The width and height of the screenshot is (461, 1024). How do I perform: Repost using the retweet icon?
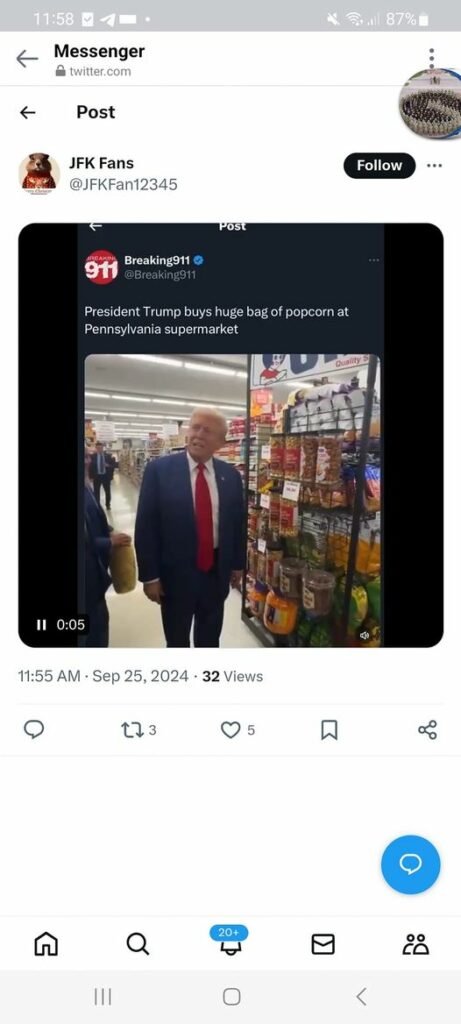coord(131,729)
